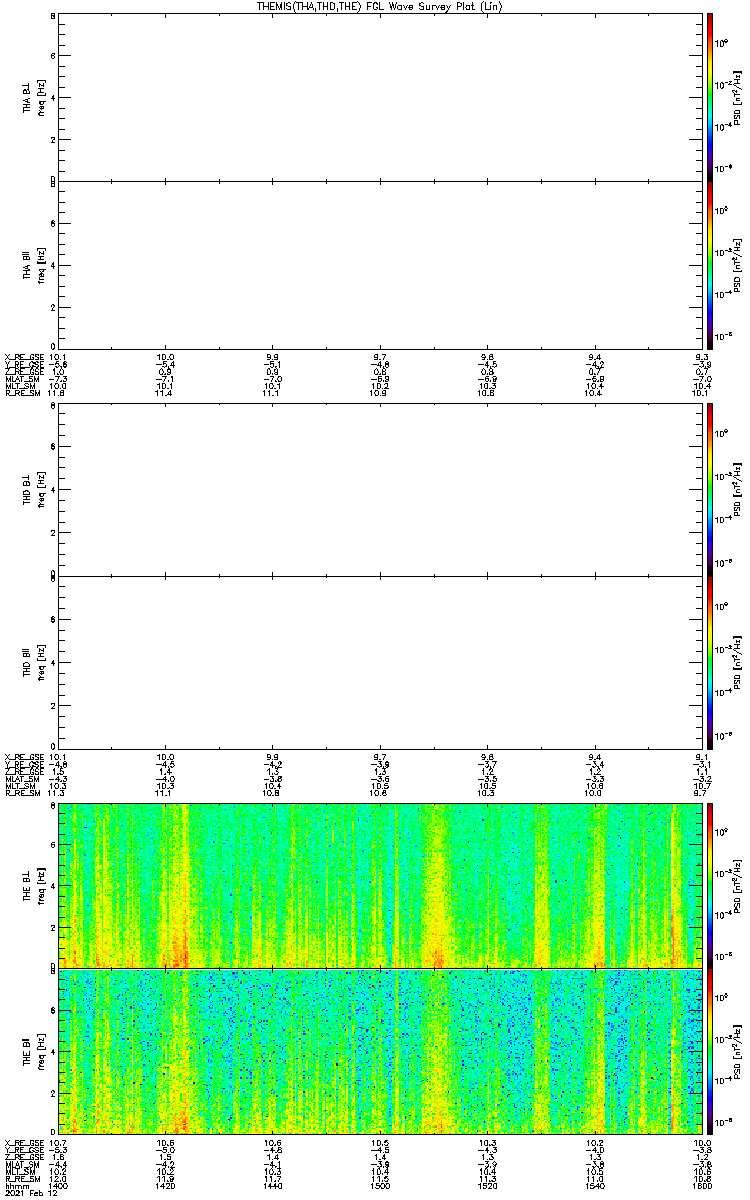Viewport: 750px width, 1200px height.
Task: Click the color bar beside the top THA panel
Action: 709,96
